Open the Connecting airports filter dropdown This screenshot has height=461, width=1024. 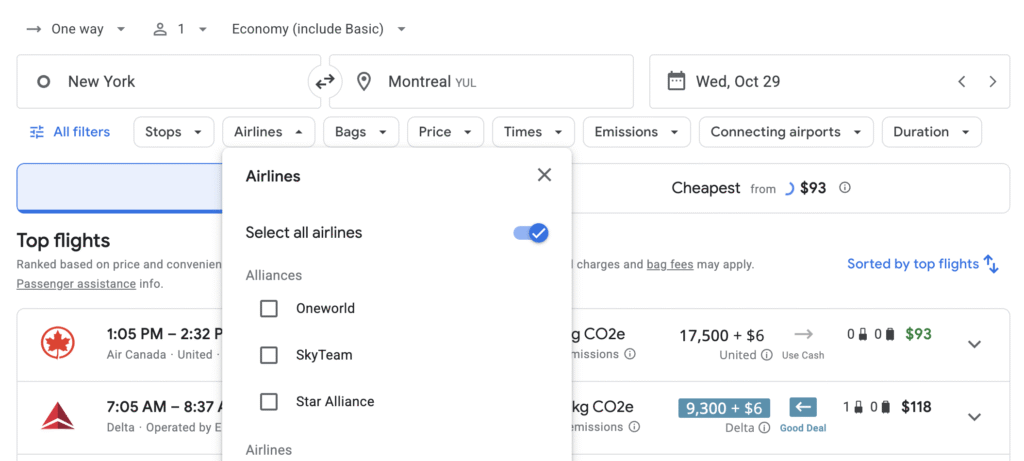786,132
